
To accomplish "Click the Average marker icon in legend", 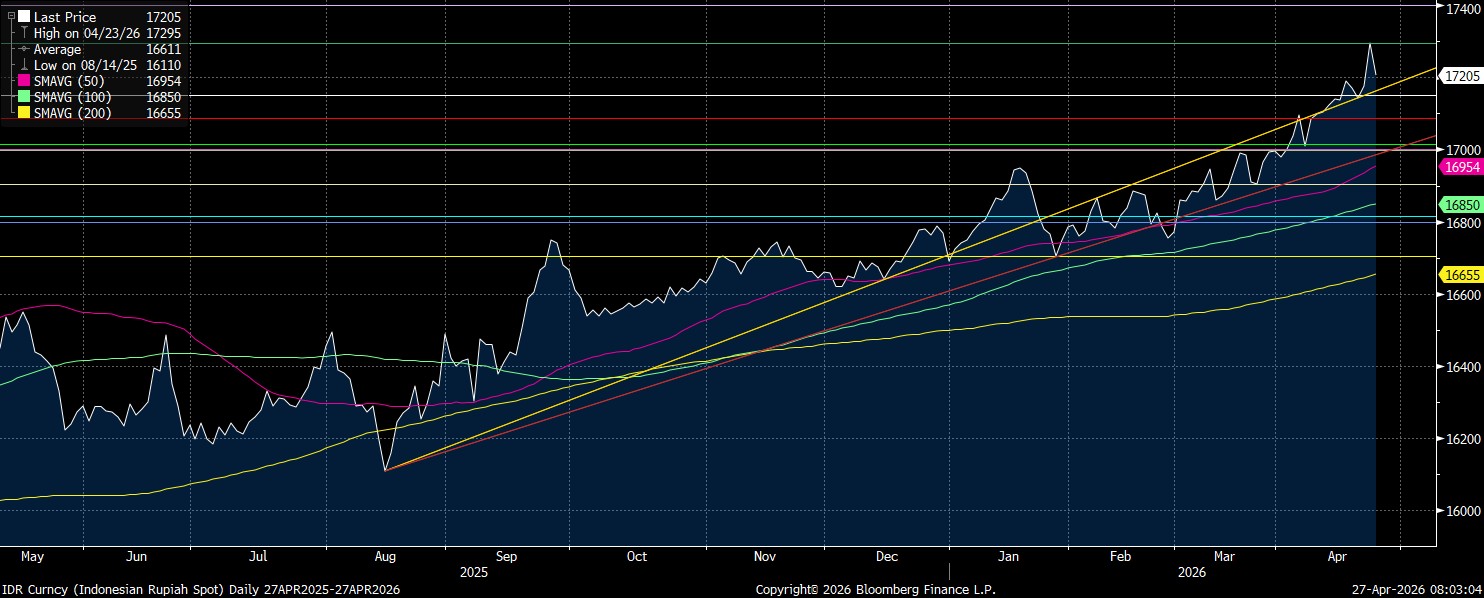I will [24, 49].
